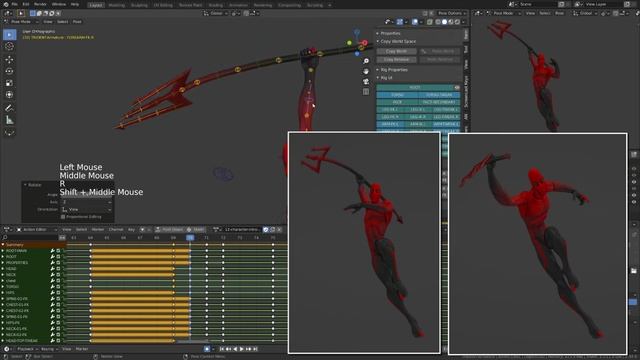Play the animation forward
This screenshot has height=360, width=640.
[242, 349]
